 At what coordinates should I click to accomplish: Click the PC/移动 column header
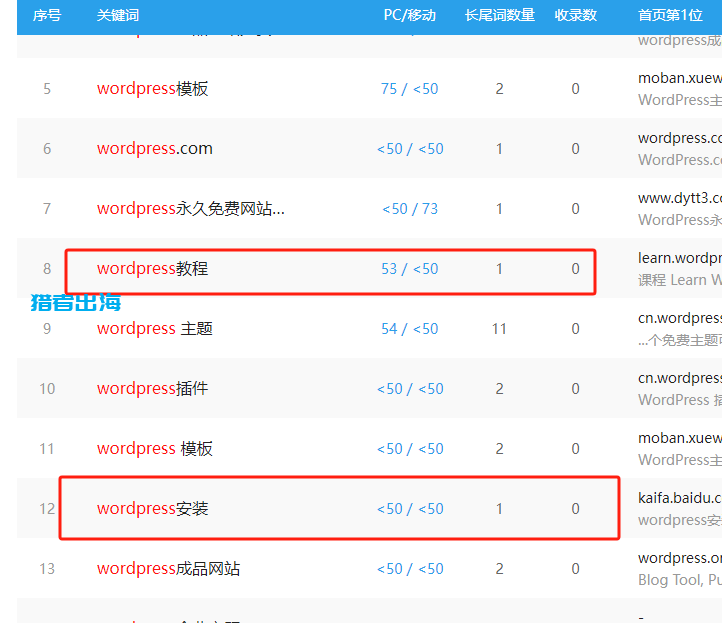(410, 15)
